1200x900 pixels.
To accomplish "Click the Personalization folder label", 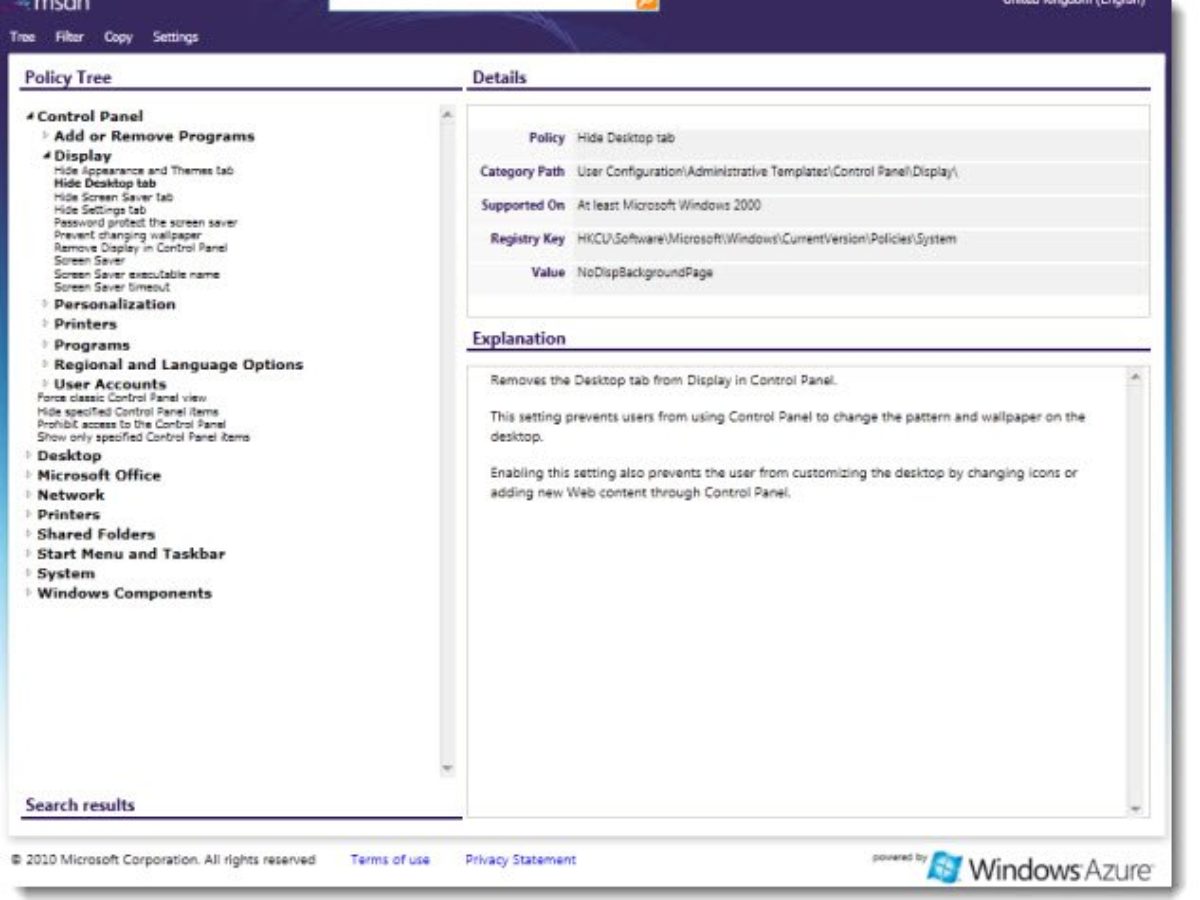I will (x=115, y=304).
